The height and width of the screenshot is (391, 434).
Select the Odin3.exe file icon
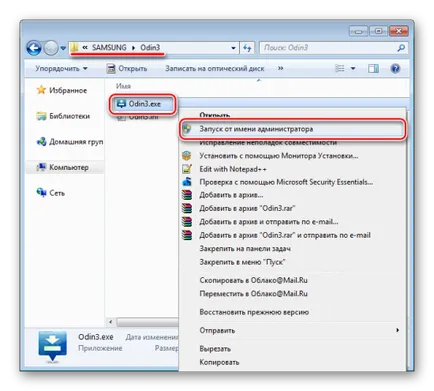pos(121,104)
